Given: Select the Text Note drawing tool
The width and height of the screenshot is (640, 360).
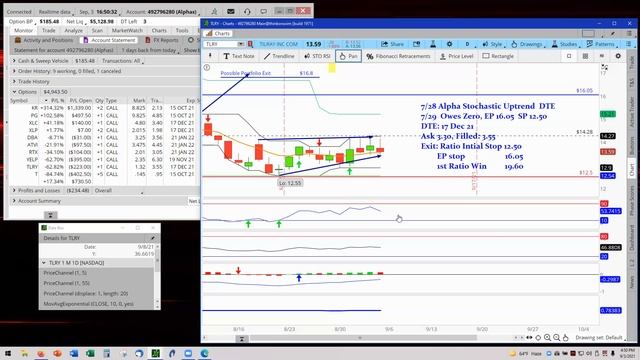Looking at the screenshot, I should [x=239, y=56].
